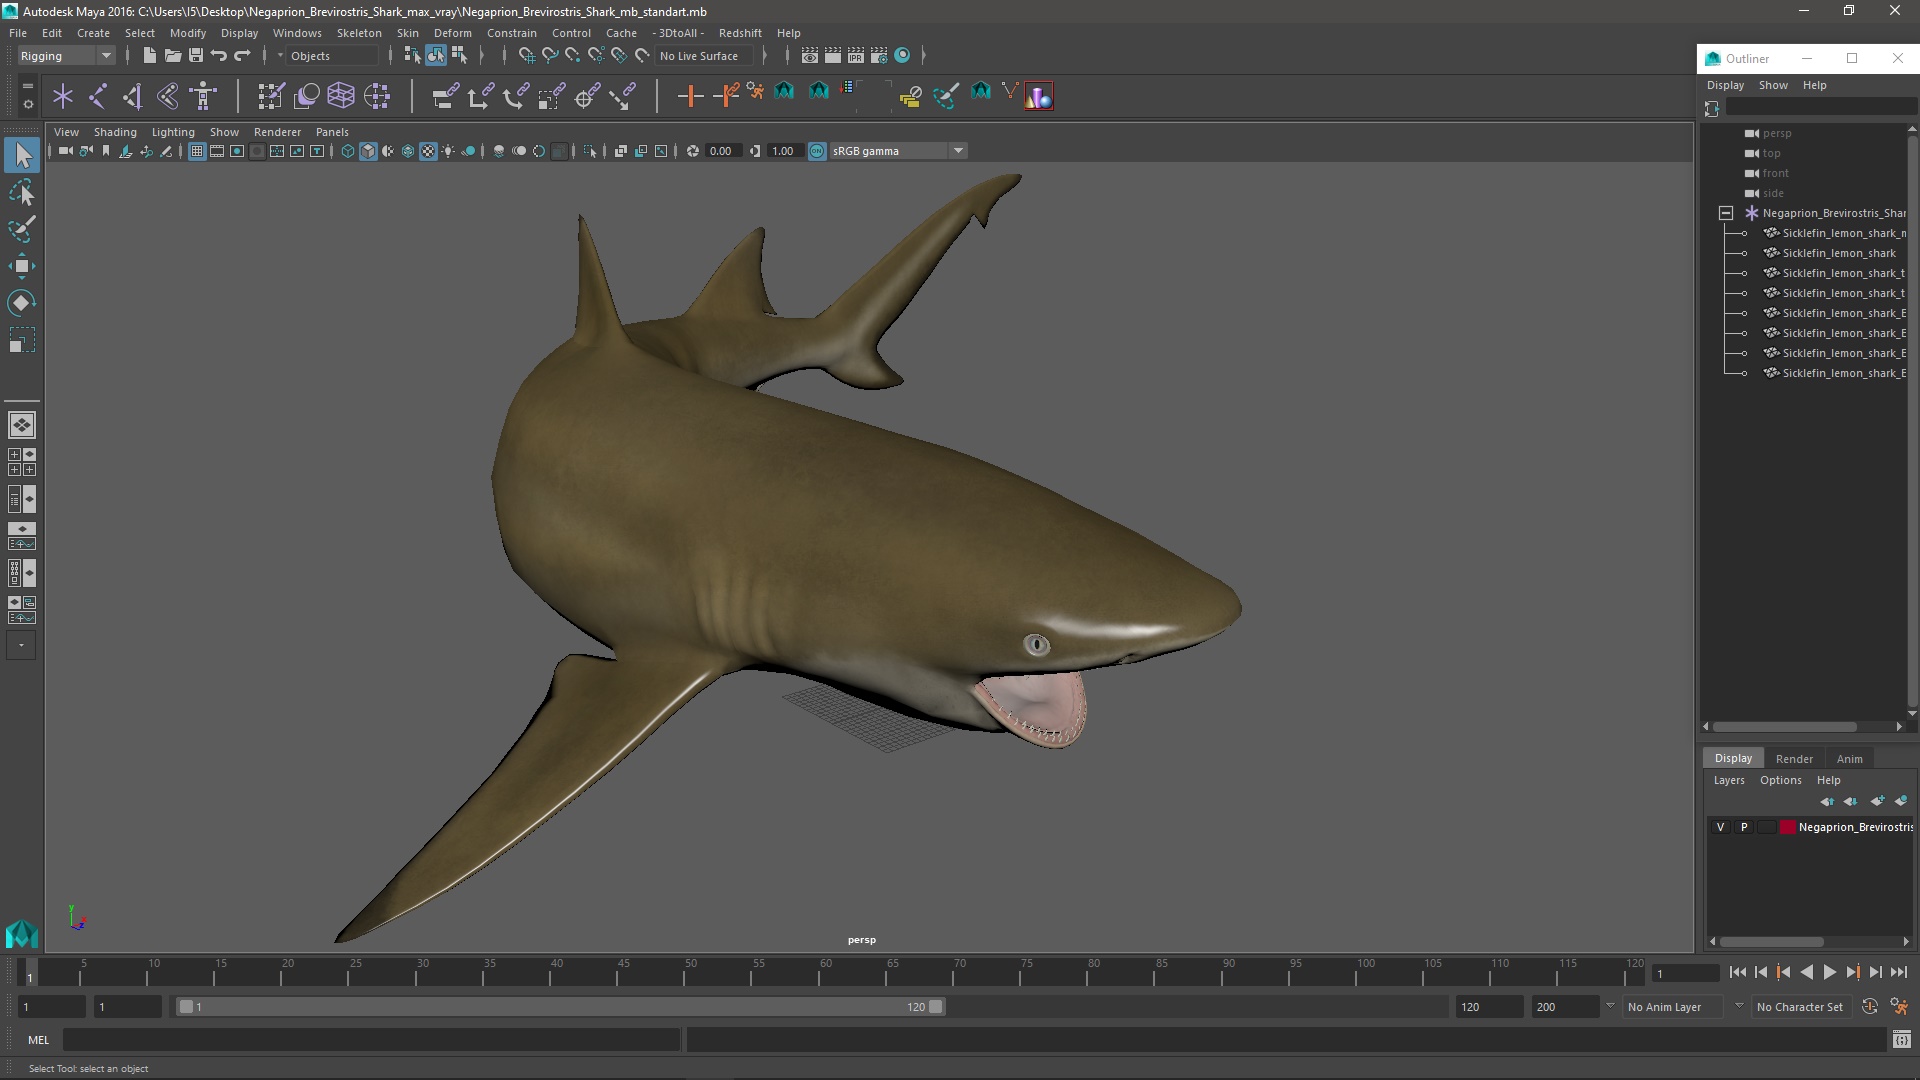The width and height of the screenshot is (1920, 1080).
Task: Click the HumanIK skeleton shelf icon
Action: 203,96
